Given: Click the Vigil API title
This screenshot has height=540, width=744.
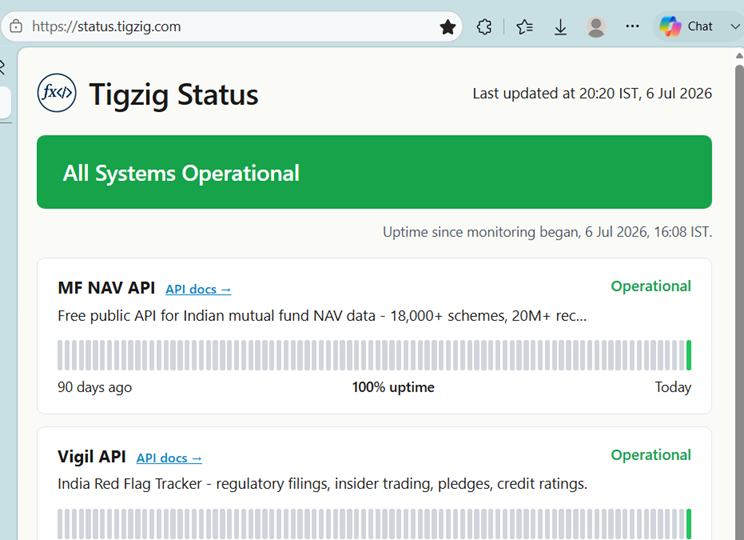Looking at the screenshot, I should point(92,456).
